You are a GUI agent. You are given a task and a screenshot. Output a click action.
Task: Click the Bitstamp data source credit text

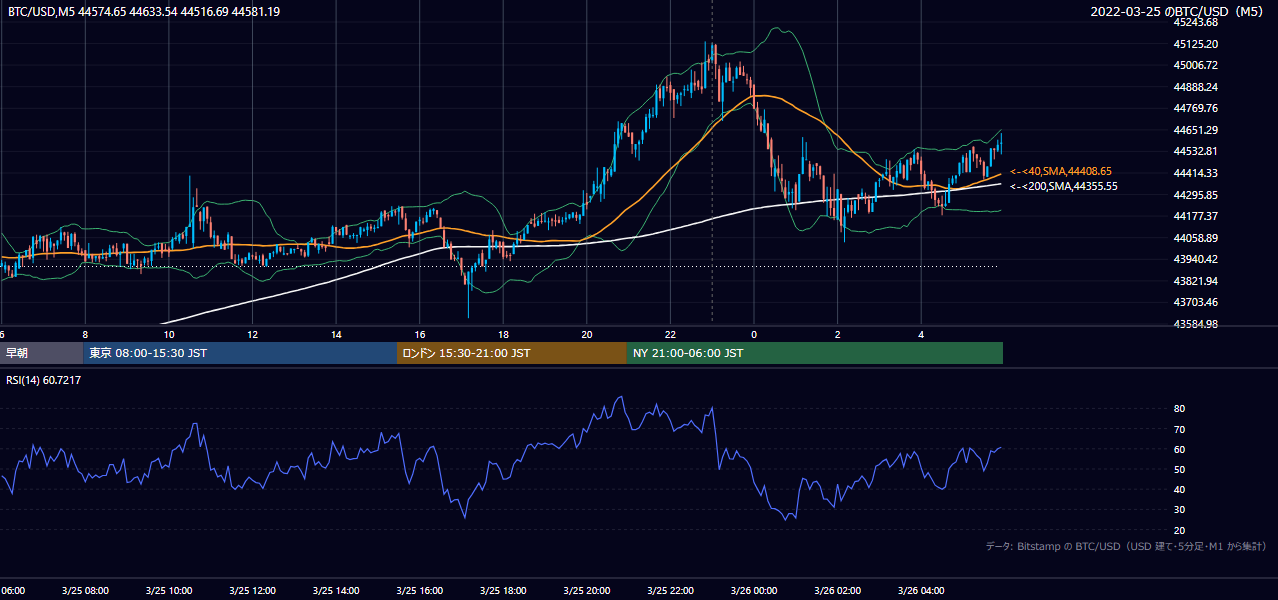pyautogui.click(x=1126, y=546)
